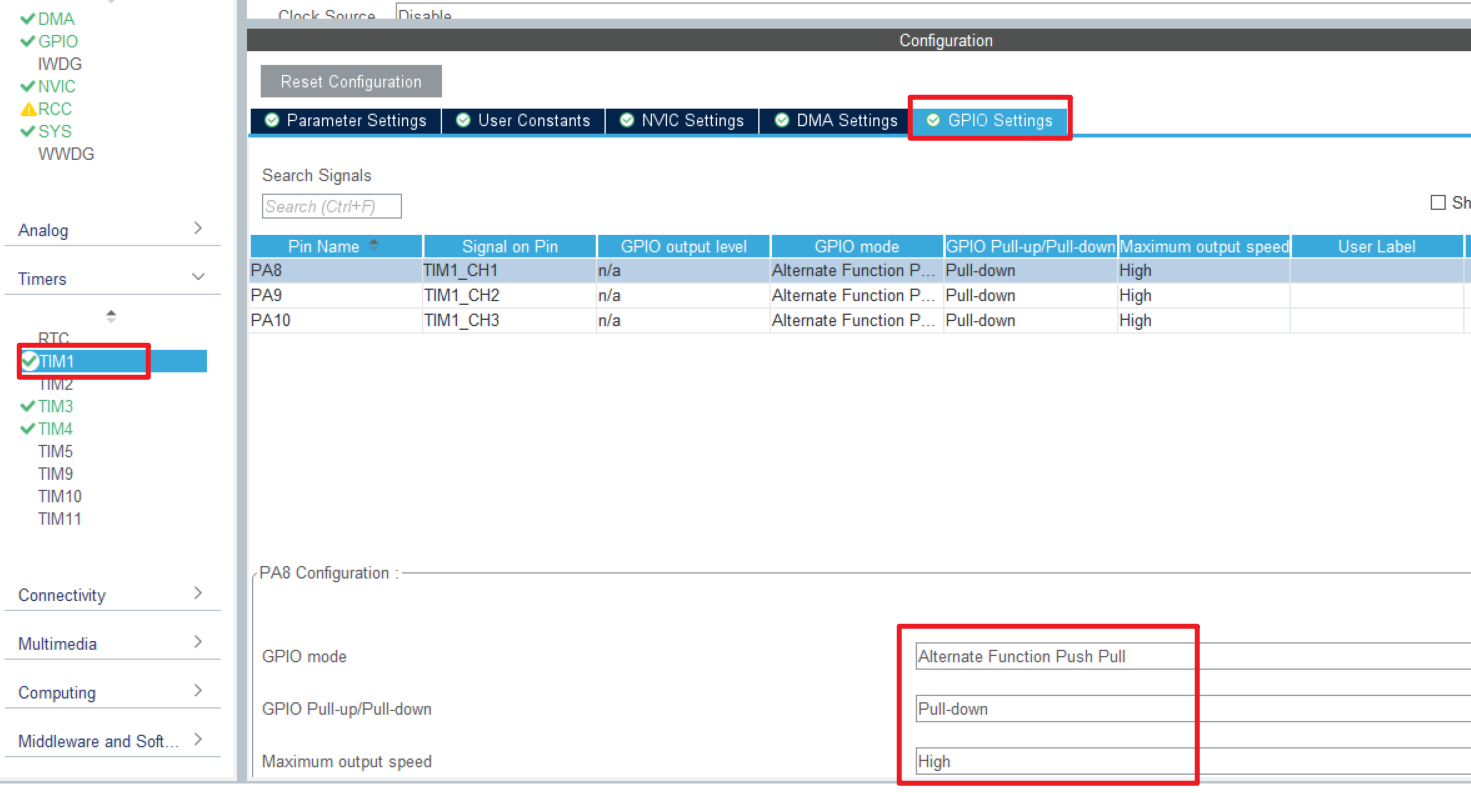Select the TIM3 timer

pyautogui.click(x=55, y=406)
